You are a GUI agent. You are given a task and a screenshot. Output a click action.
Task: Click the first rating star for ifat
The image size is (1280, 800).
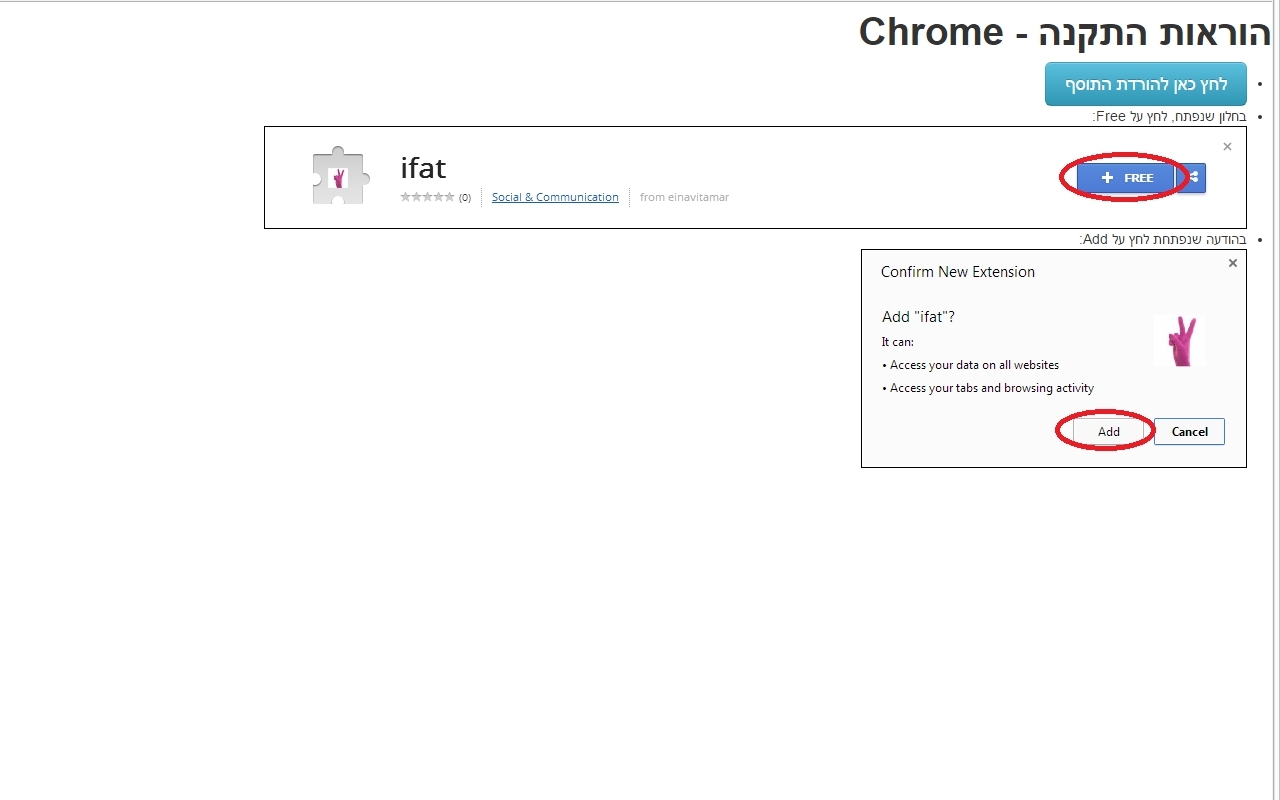pyautogui.click(x=408, y=197)
